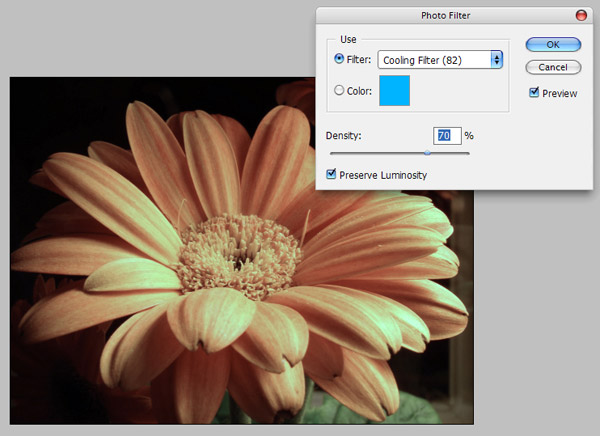Image resolution: width=600 pixels, height=436 pixels.
Task: Close the Photo Filter dialog with red button
Action: pyautogui.click(x=581, y=16)
